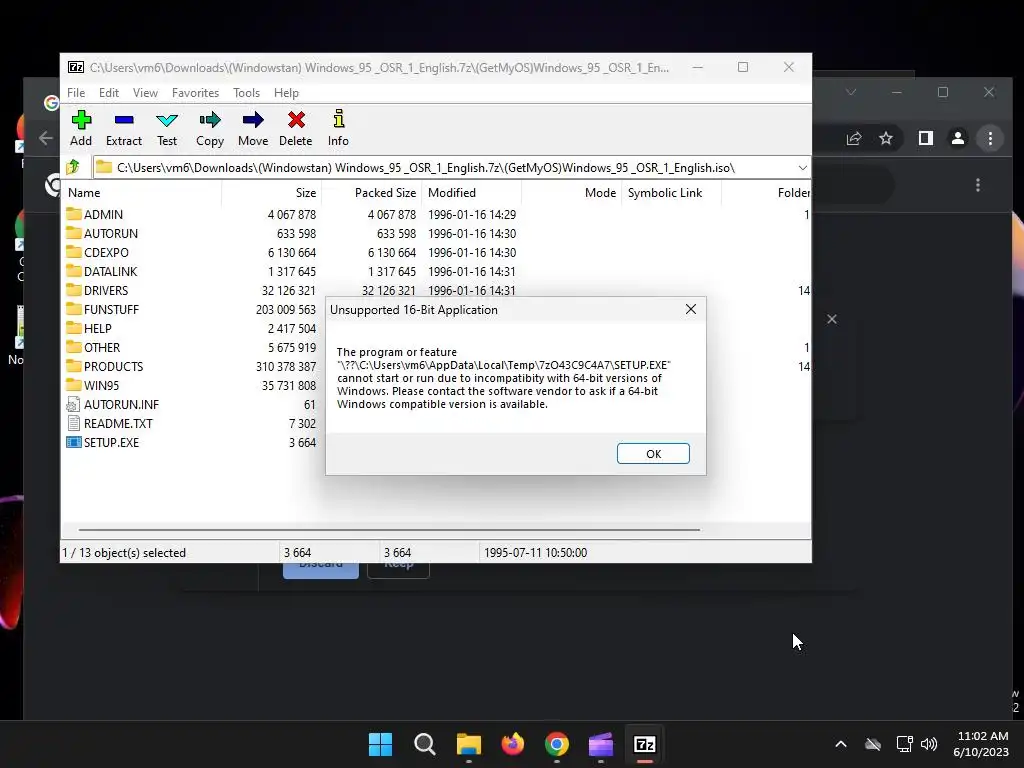Open Chrome side panel icon
This screenshot has height=768, width=1024.
coord(925,138)
